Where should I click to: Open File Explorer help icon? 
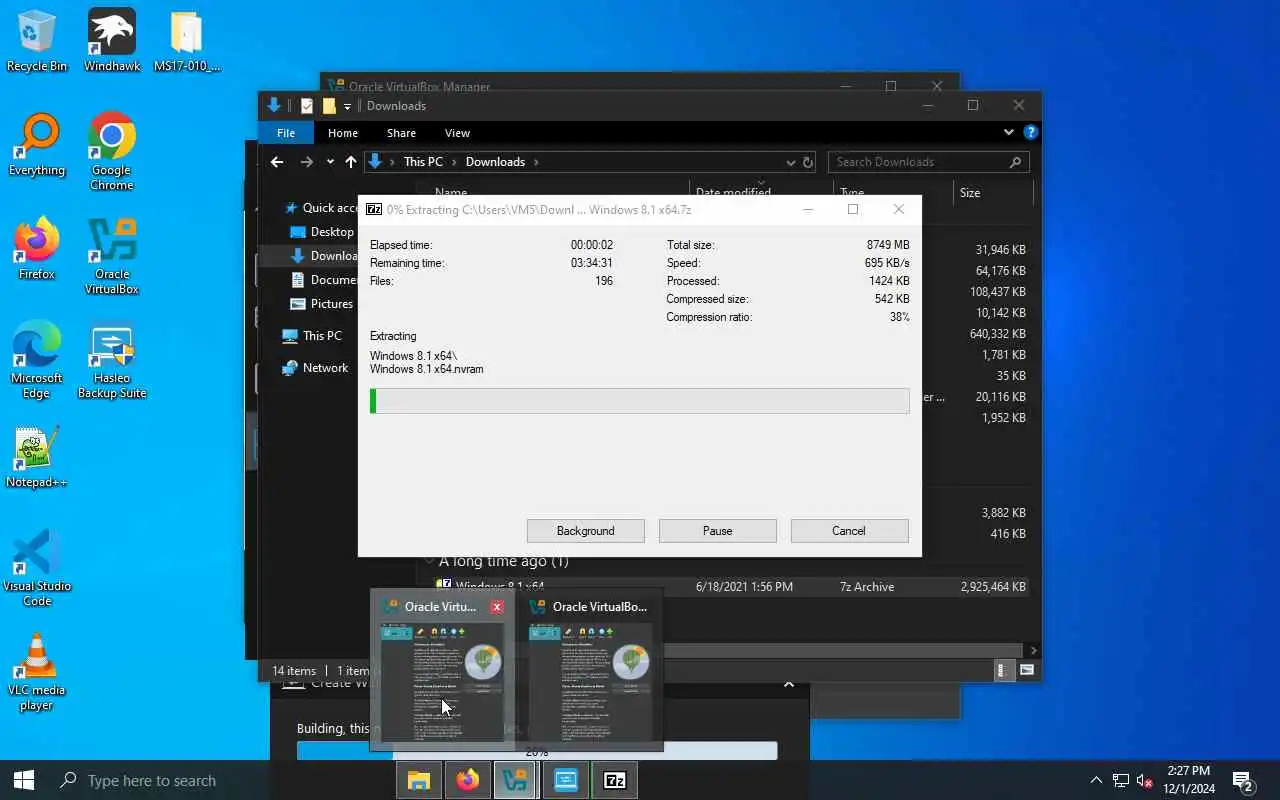1031,132
